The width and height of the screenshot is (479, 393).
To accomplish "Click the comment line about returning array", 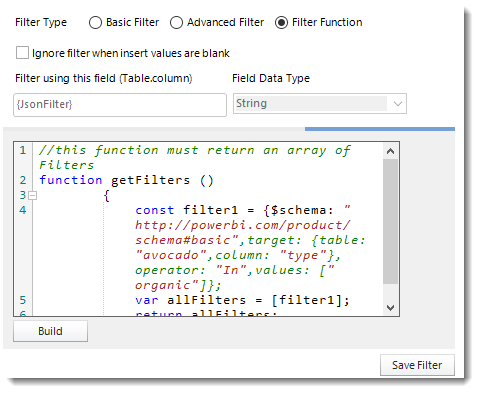I will [195, 157].
